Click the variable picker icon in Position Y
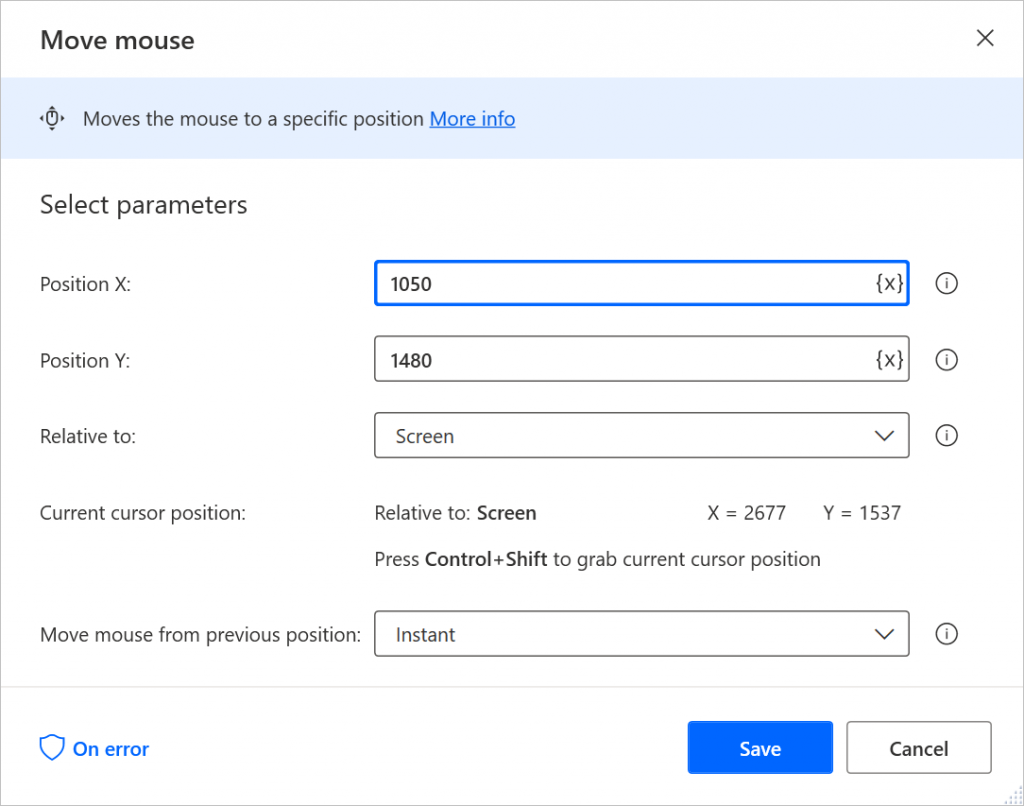This screenshot has width=1024, height=806. [890, 360]
